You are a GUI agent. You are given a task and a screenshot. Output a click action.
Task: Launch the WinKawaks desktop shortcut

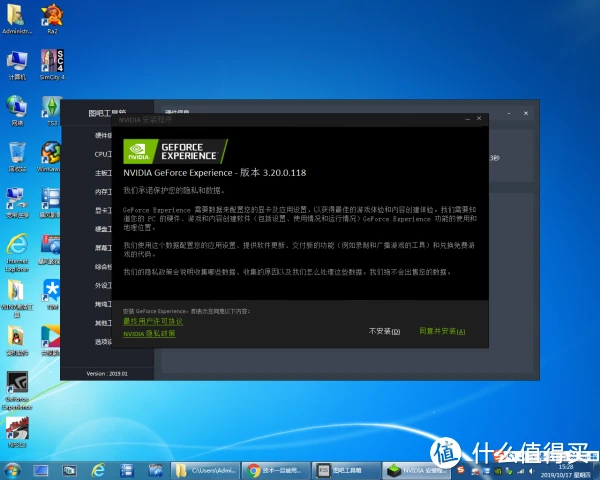[49, 157]
